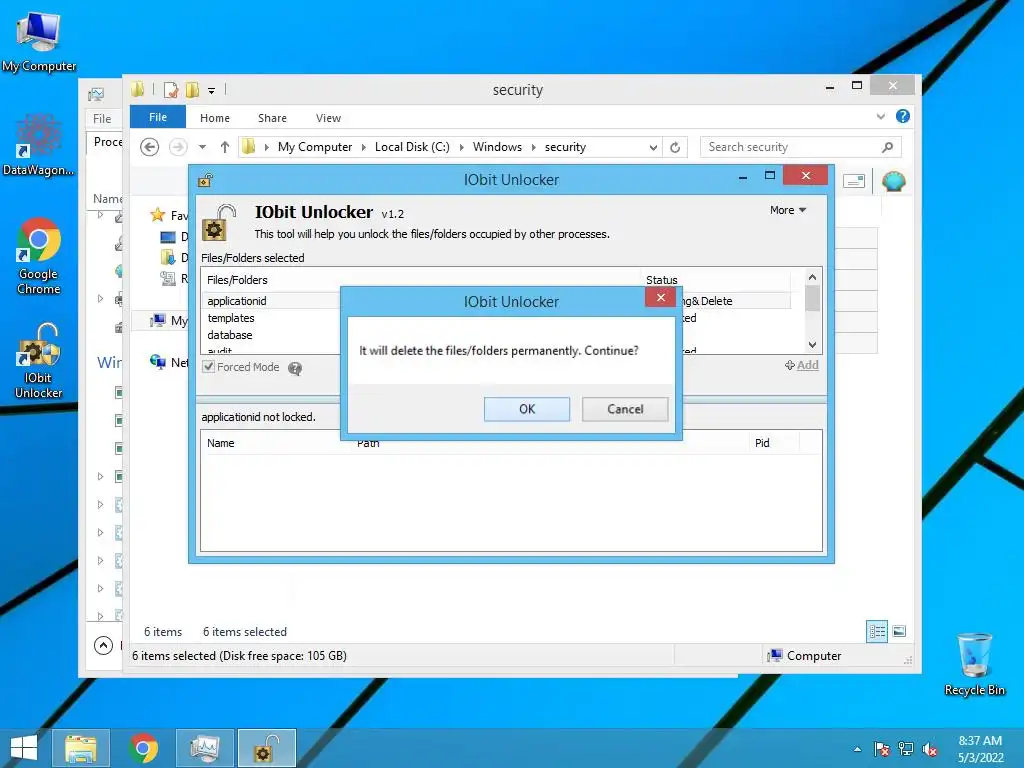Screen dimensions: 1024x768
Task: Click the Name column header in process list
Action: (221, 443)
